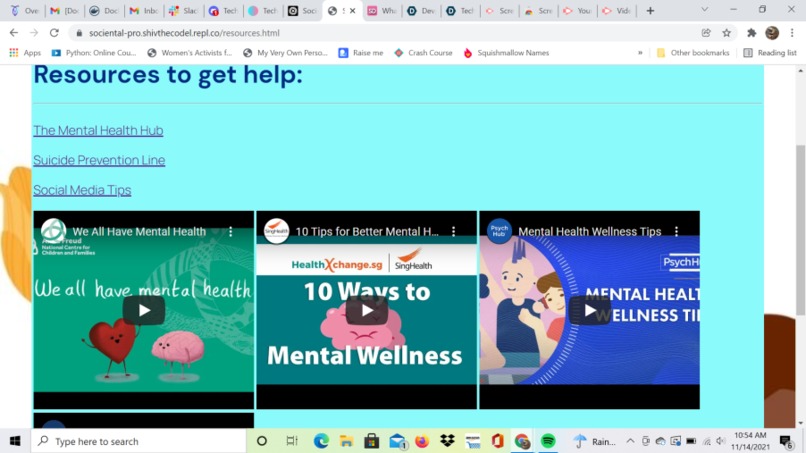
Task: Click the address bar URL field
Action: [386, 33]
